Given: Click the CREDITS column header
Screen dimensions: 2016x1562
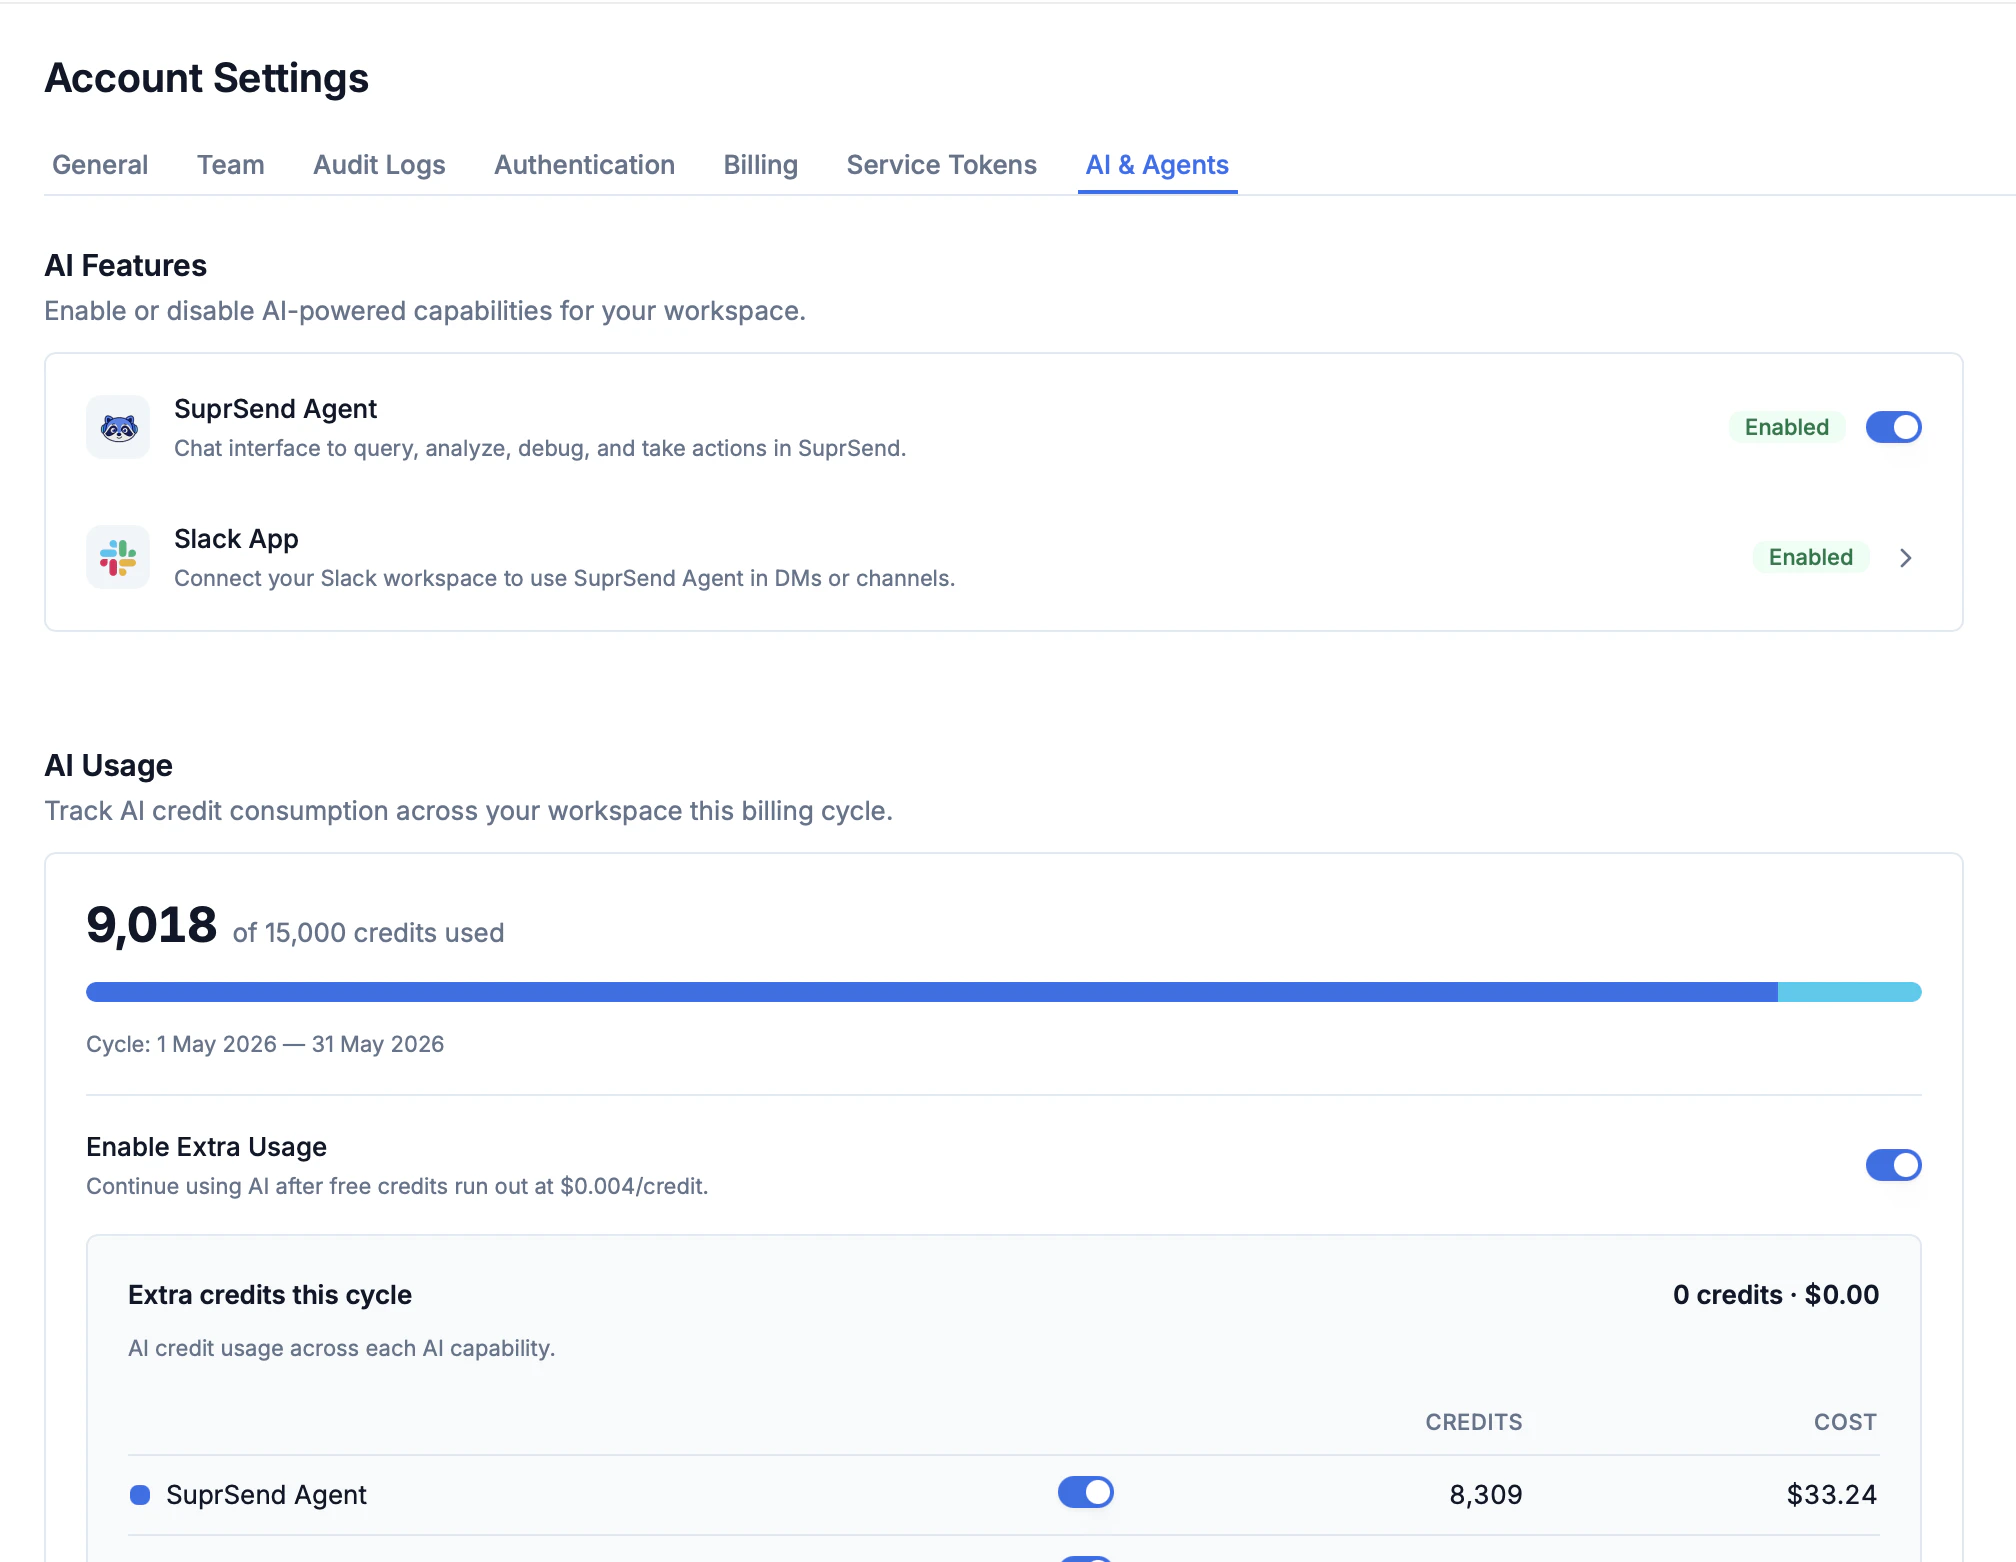Looking at the screenshot, I should coord(1473,1422).
